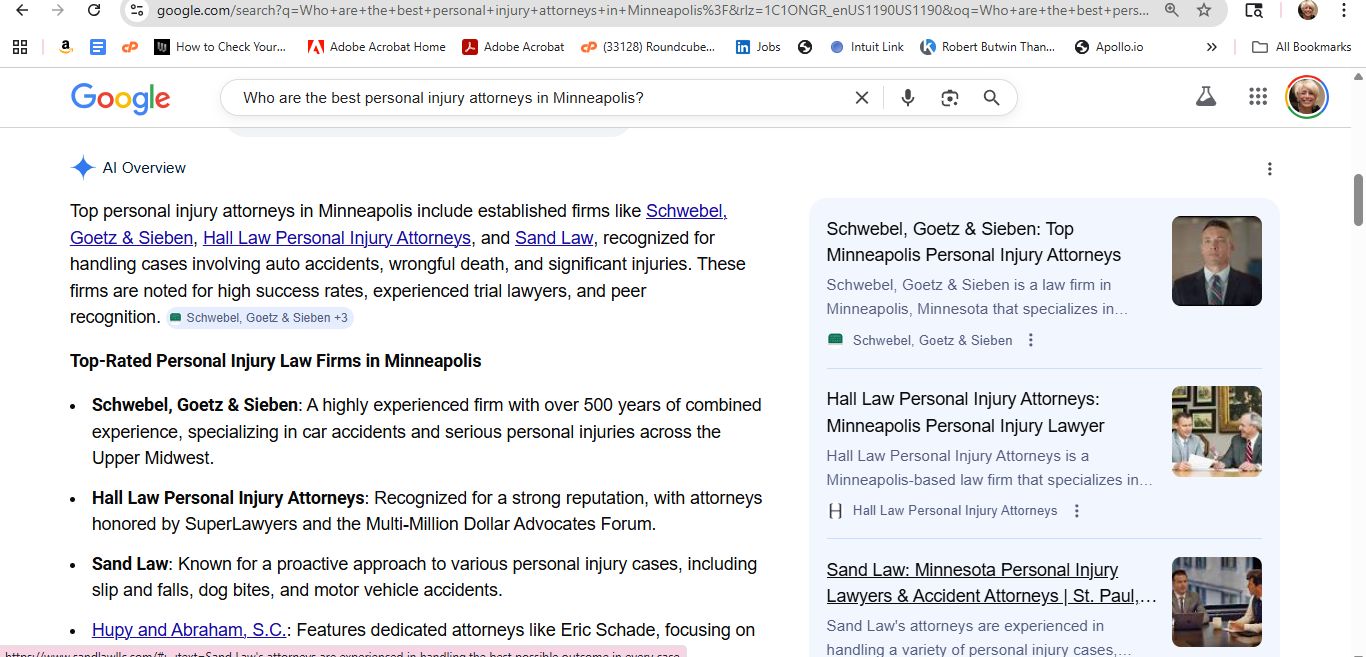This screenshot has width=1366, height=657.
Task: Click the browser forward arrow
Action: coord(57,10)
